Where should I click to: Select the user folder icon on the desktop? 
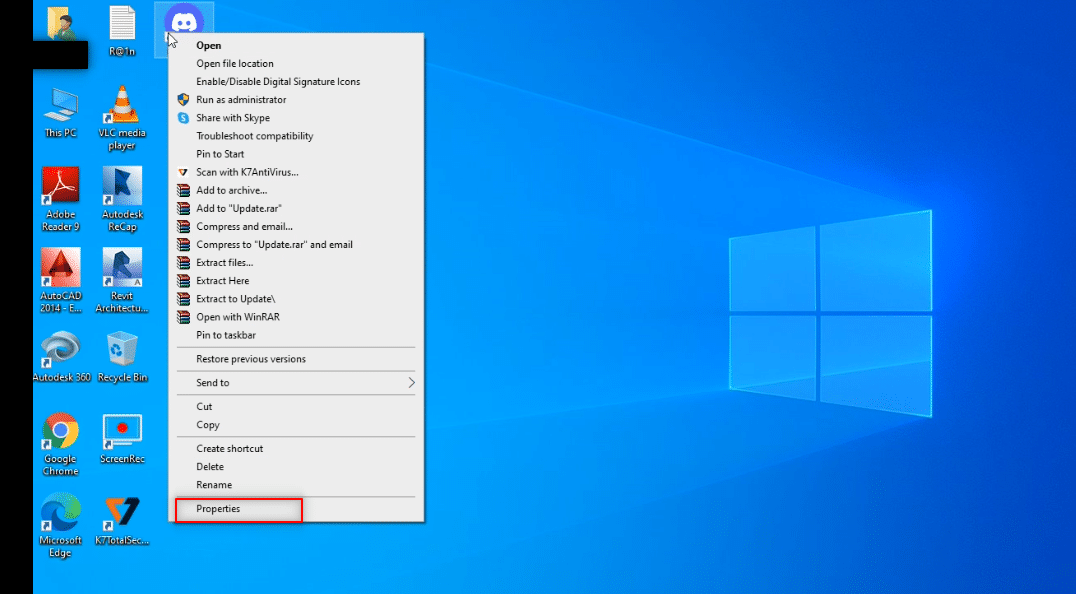(x=61, y=23)
